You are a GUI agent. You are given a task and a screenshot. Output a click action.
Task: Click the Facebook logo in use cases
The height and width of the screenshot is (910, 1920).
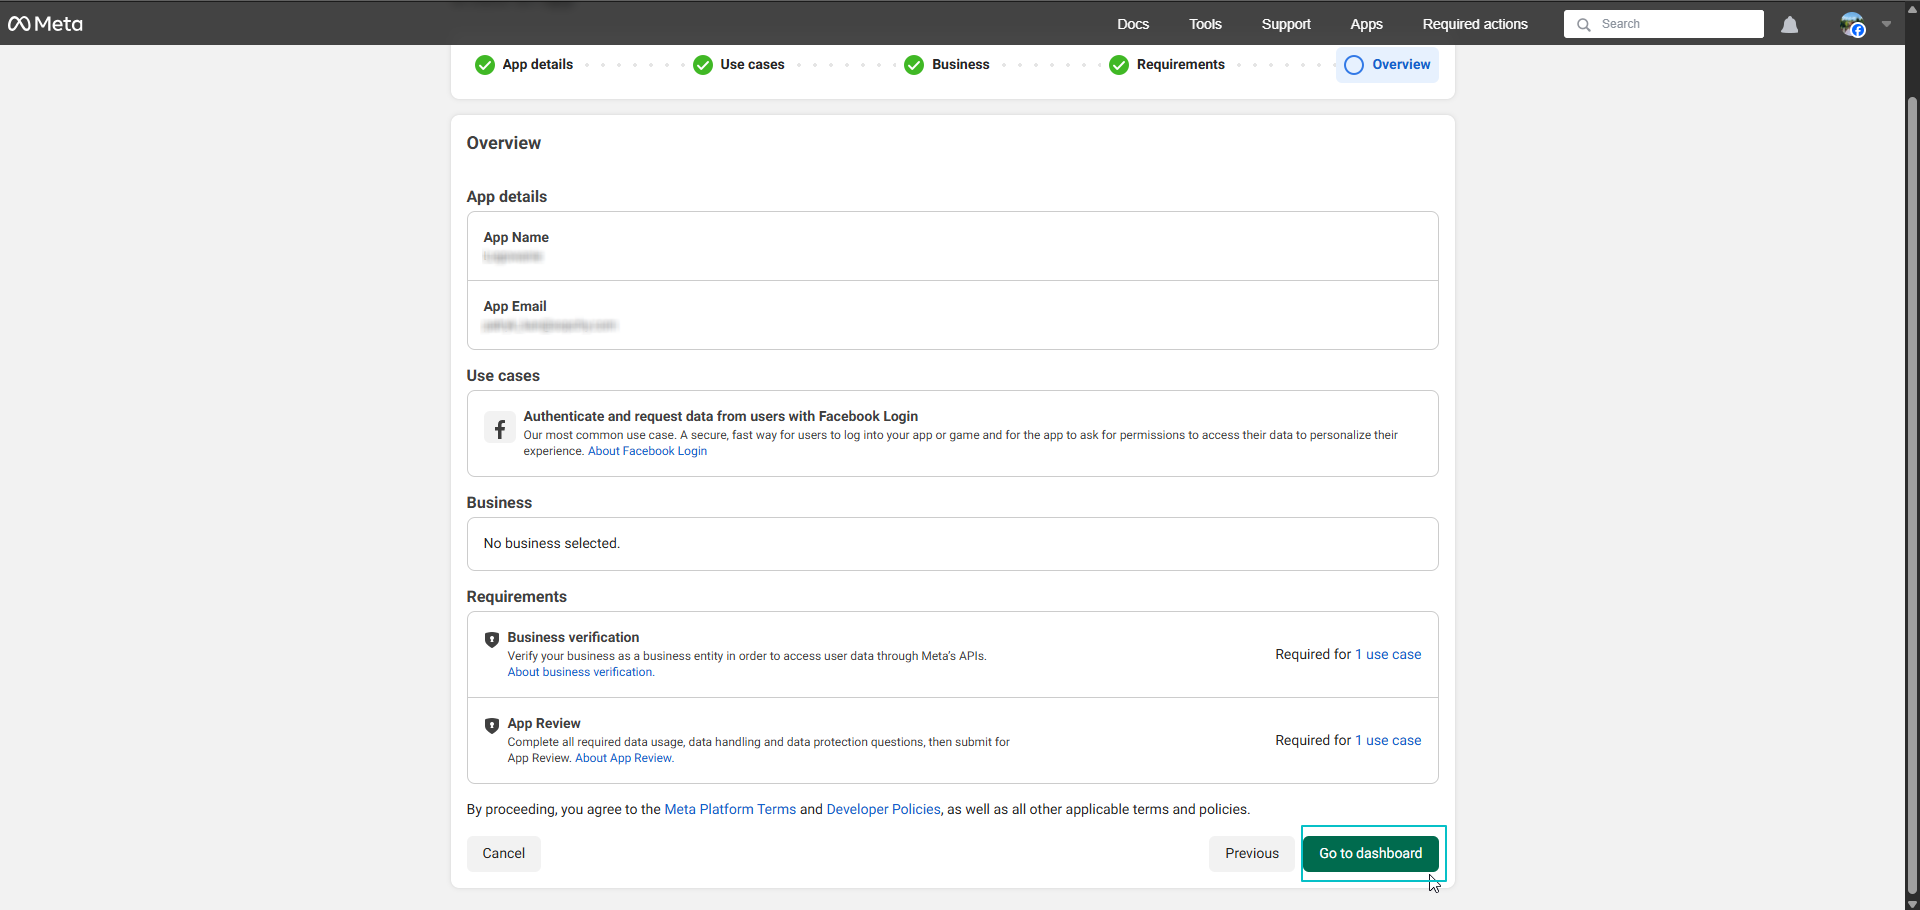[500, 428]
